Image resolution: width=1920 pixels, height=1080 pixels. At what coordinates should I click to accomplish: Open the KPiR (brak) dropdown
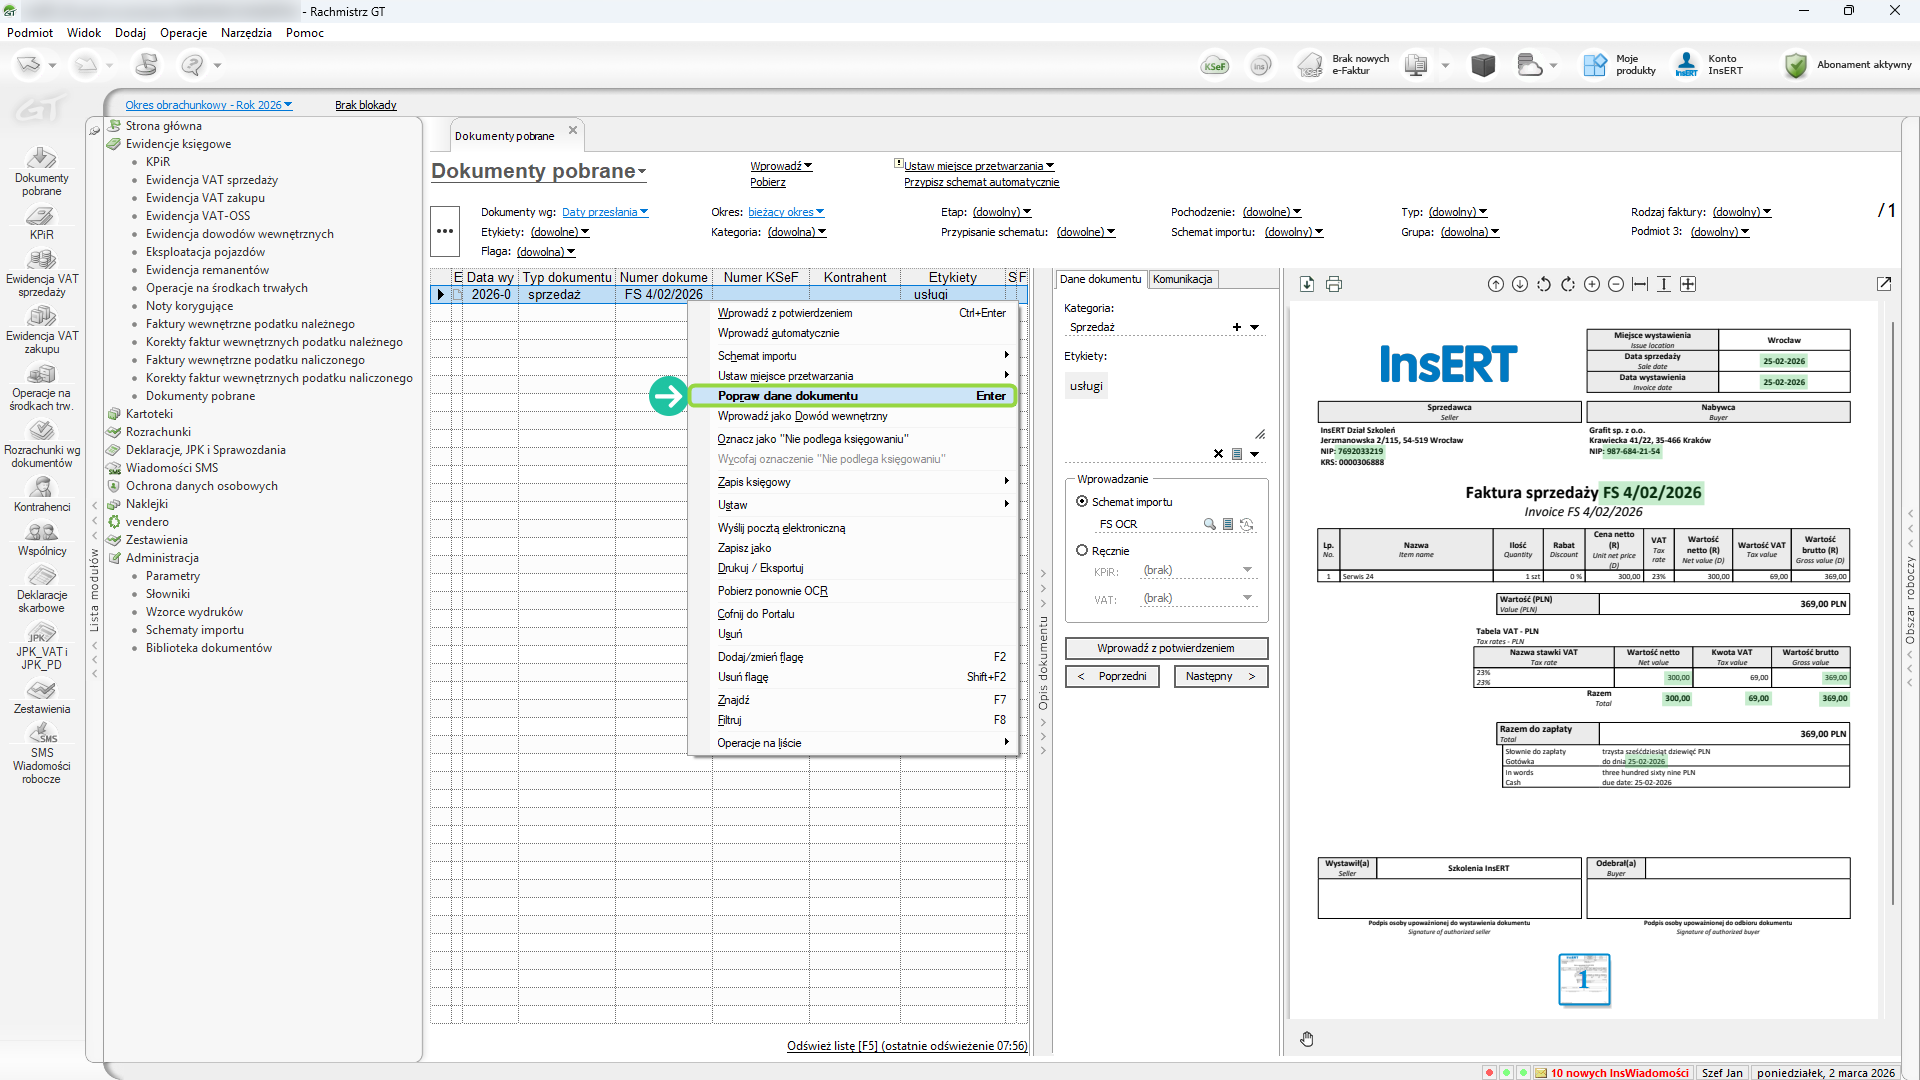[x=1247, y=570]
